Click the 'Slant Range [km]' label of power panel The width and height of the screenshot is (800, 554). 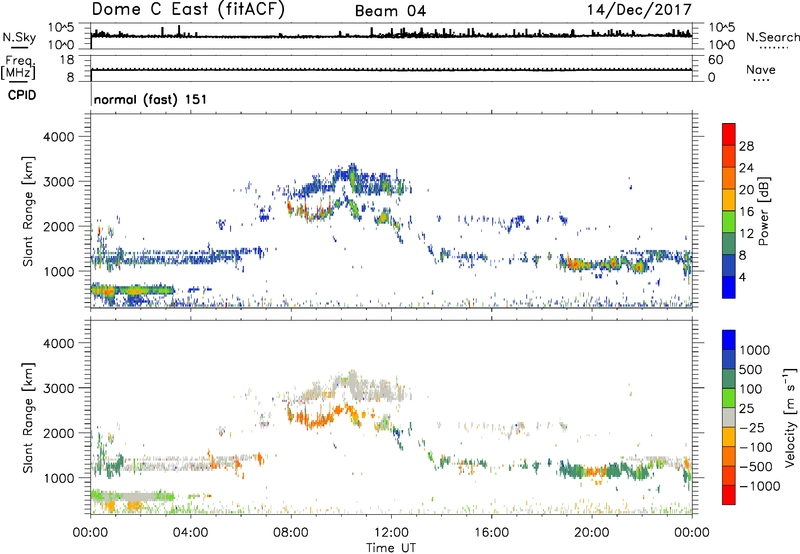(x=28, y=211)
